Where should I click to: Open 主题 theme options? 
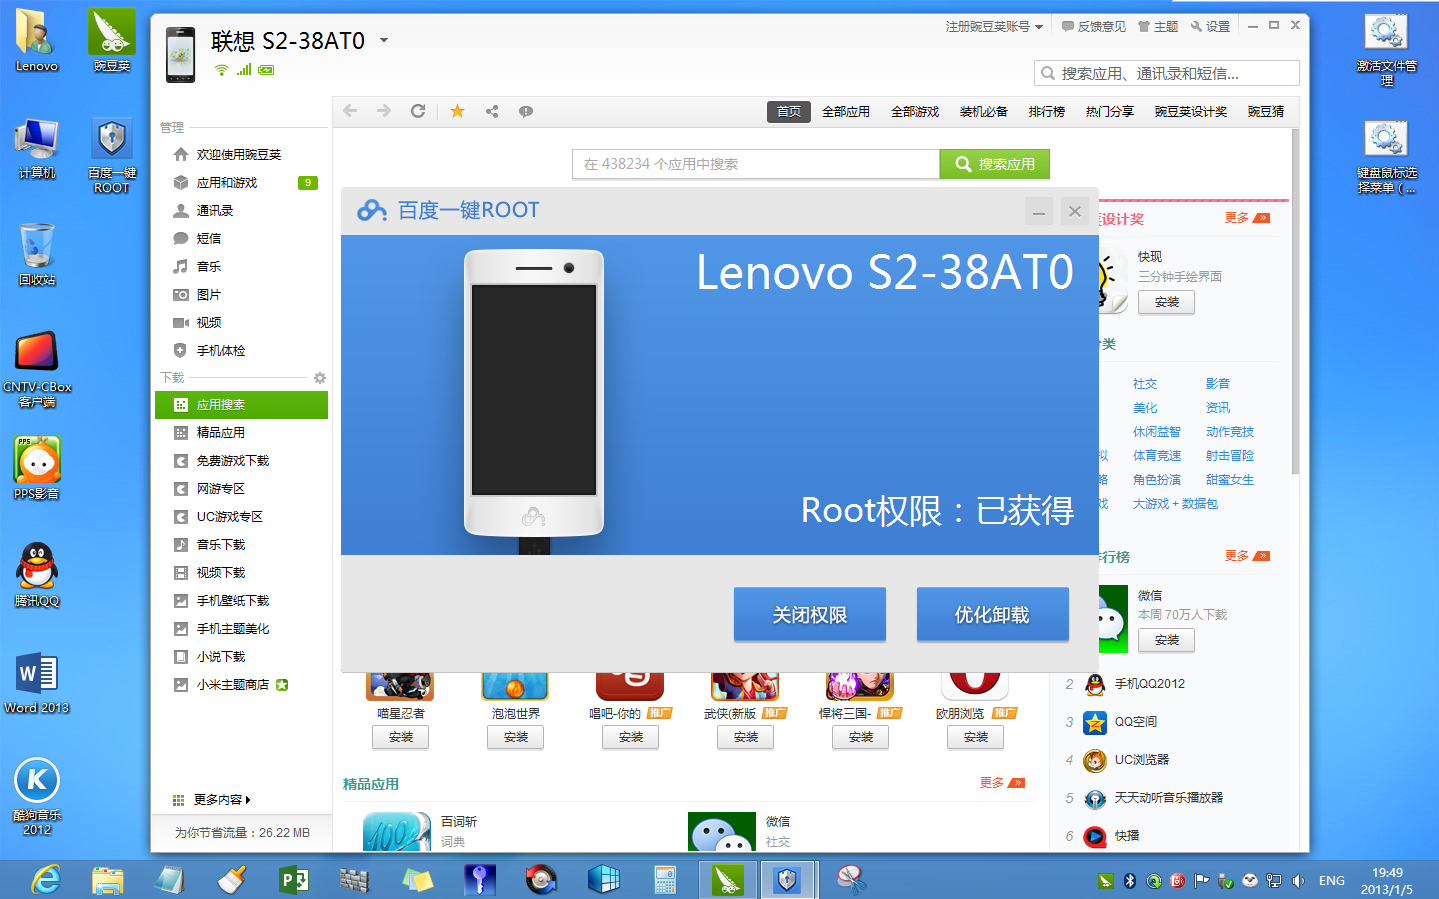(x=1158, y=27)
